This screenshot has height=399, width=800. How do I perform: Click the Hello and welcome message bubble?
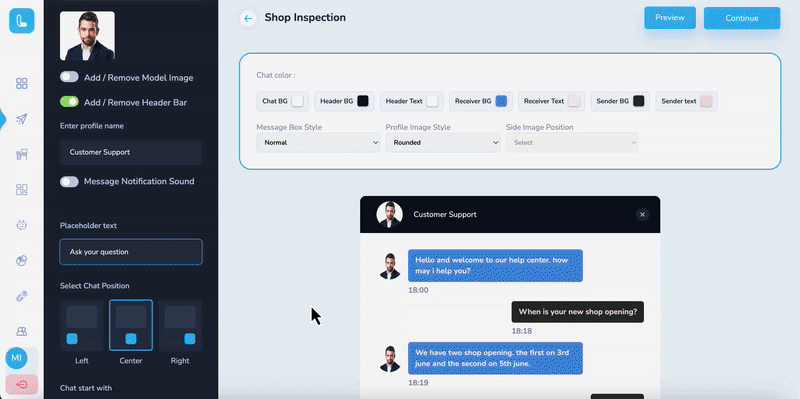click(495, 265)
